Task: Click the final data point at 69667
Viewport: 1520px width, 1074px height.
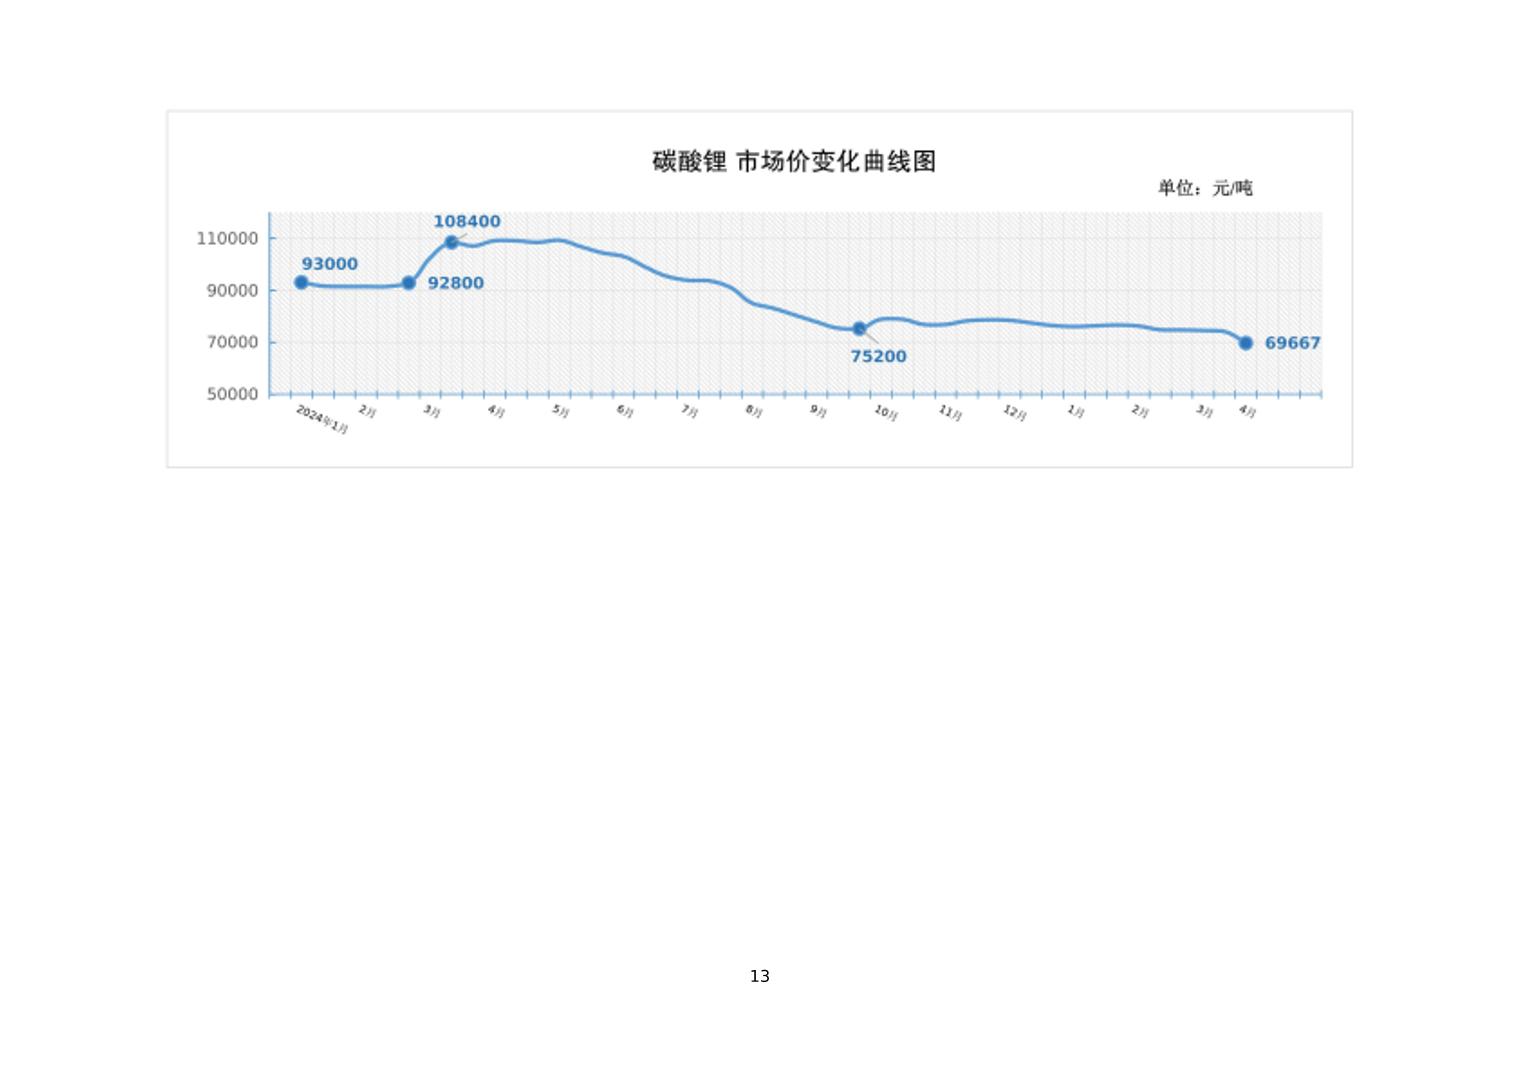Action: click(x=1245, y=343)
